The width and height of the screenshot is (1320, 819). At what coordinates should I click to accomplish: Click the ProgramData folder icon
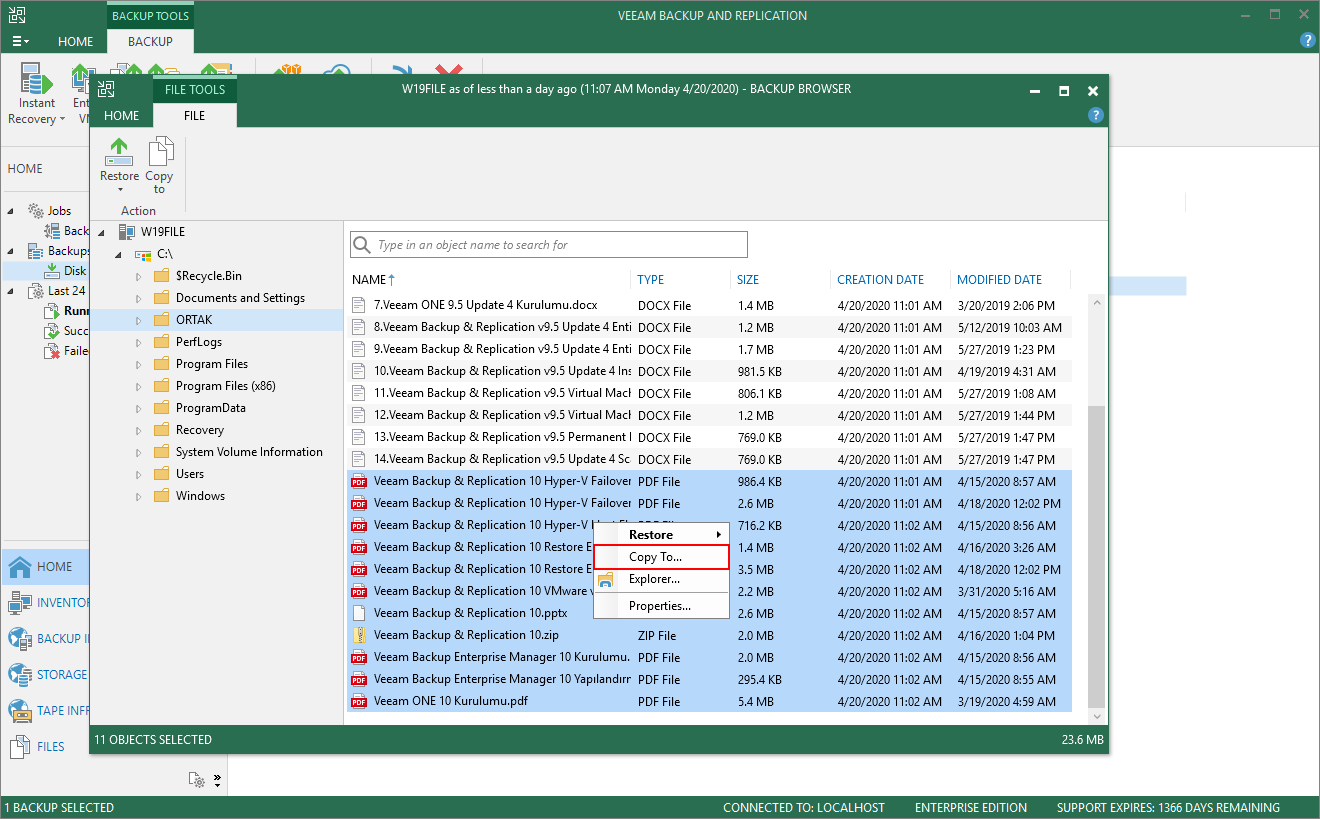click(161, 408)
